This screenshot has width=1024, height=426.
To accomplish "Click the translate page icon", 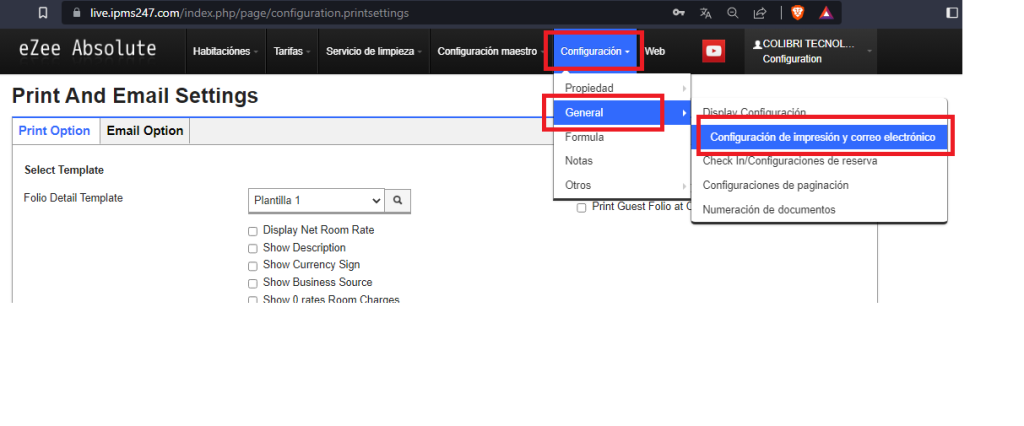I will click(705, 12).
